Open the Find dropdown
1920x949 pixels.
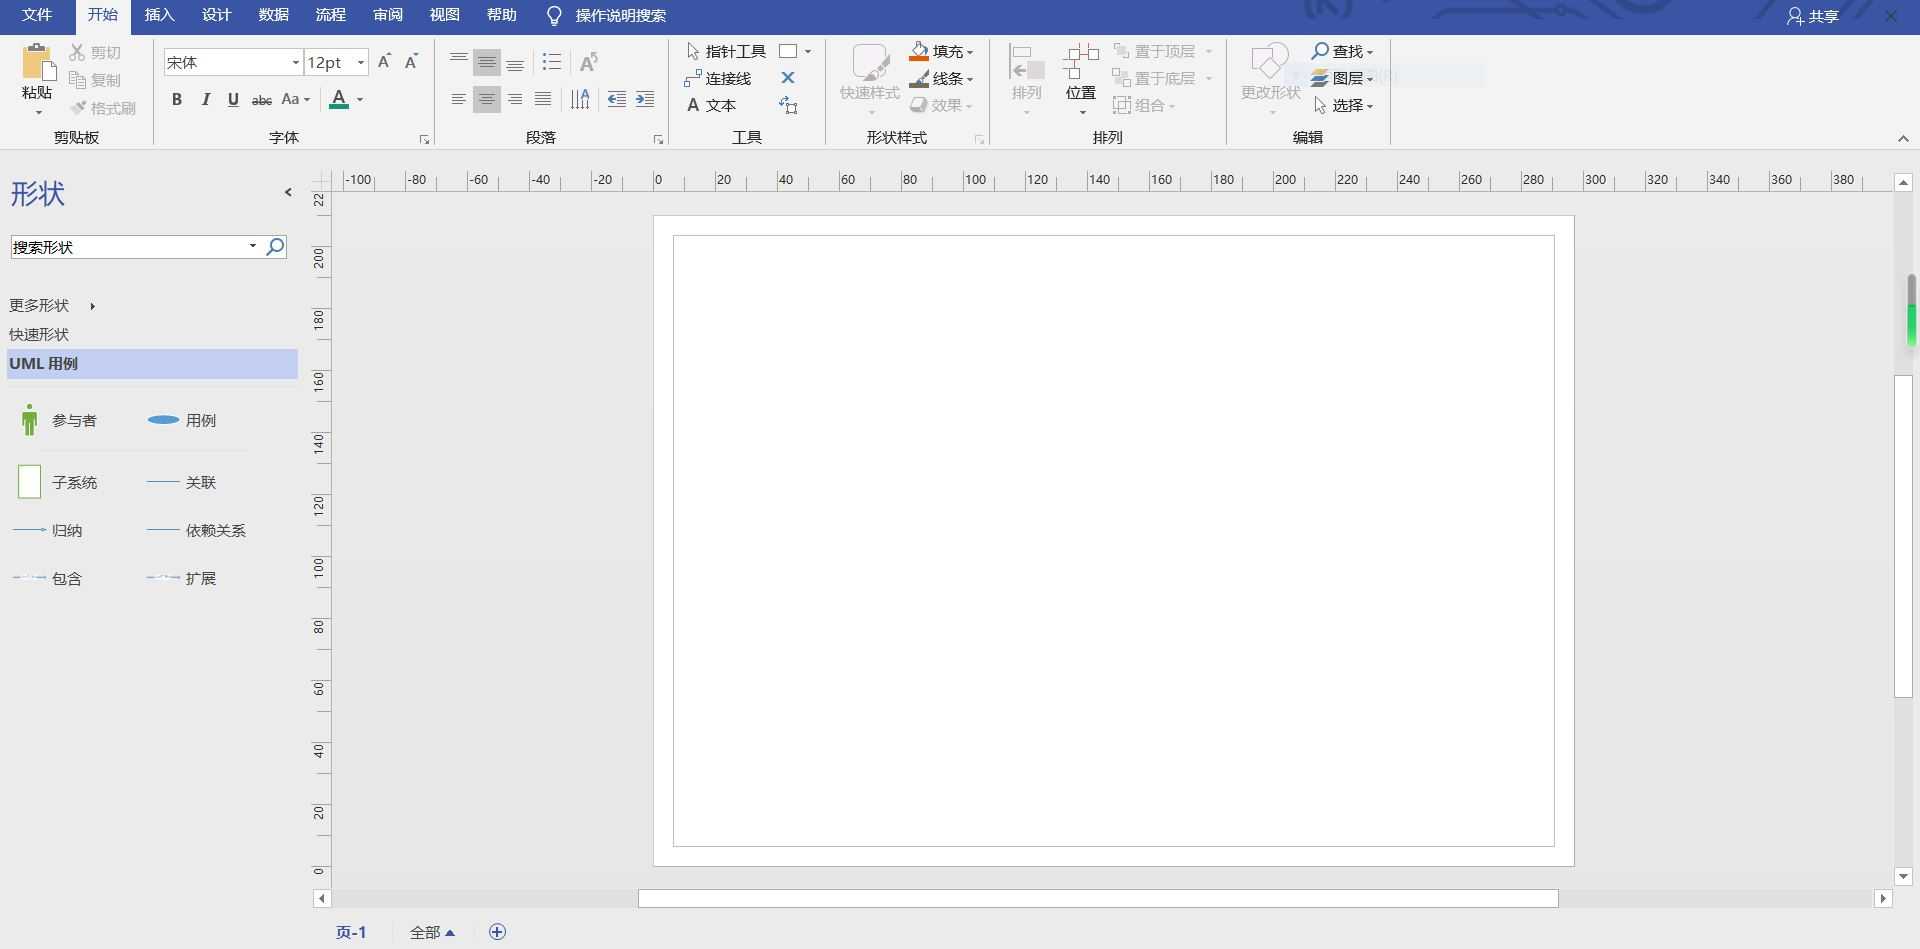coord(1343,51)
